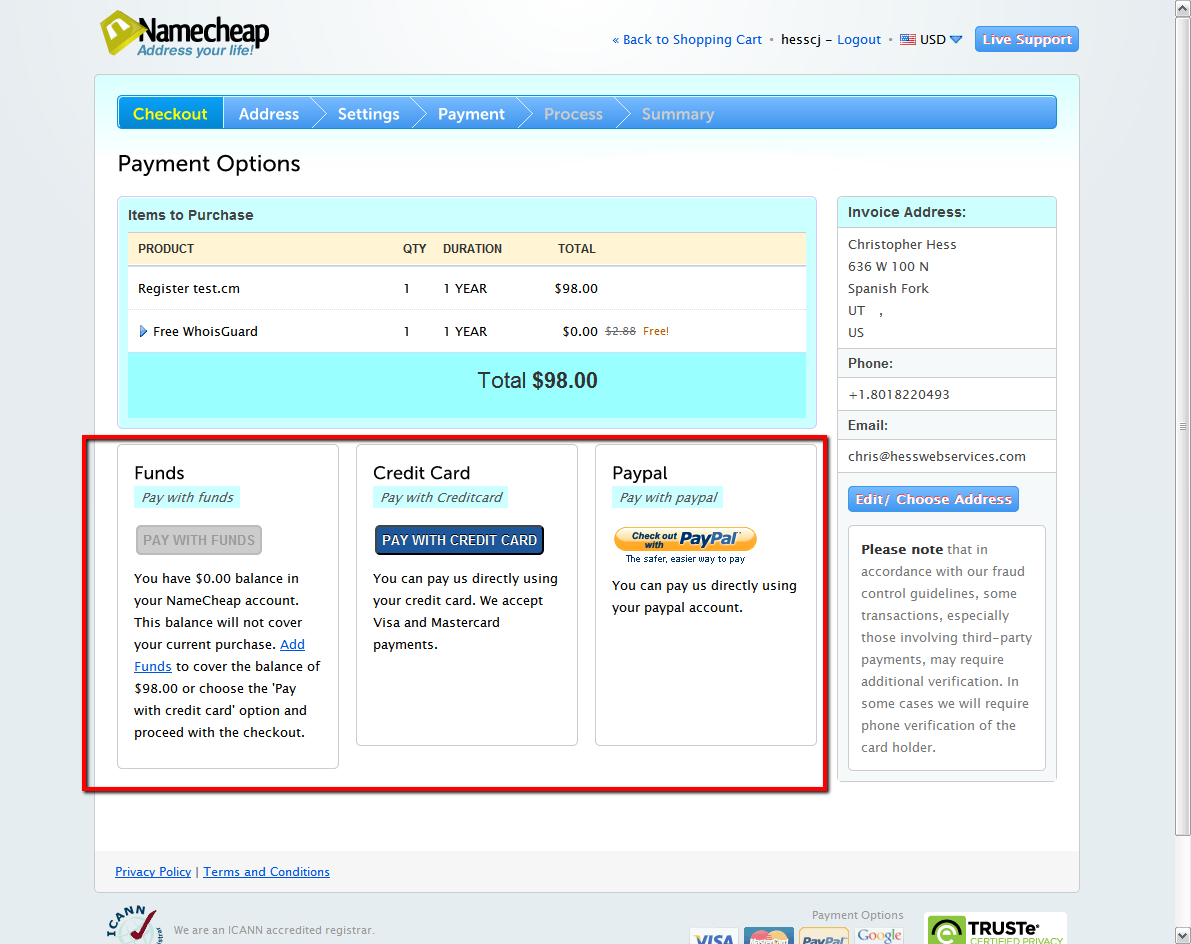1191x944 pixels.
Task: Click the 'Items to Purchase' heading
Action: pyautogui.click(x=191, y=215)
